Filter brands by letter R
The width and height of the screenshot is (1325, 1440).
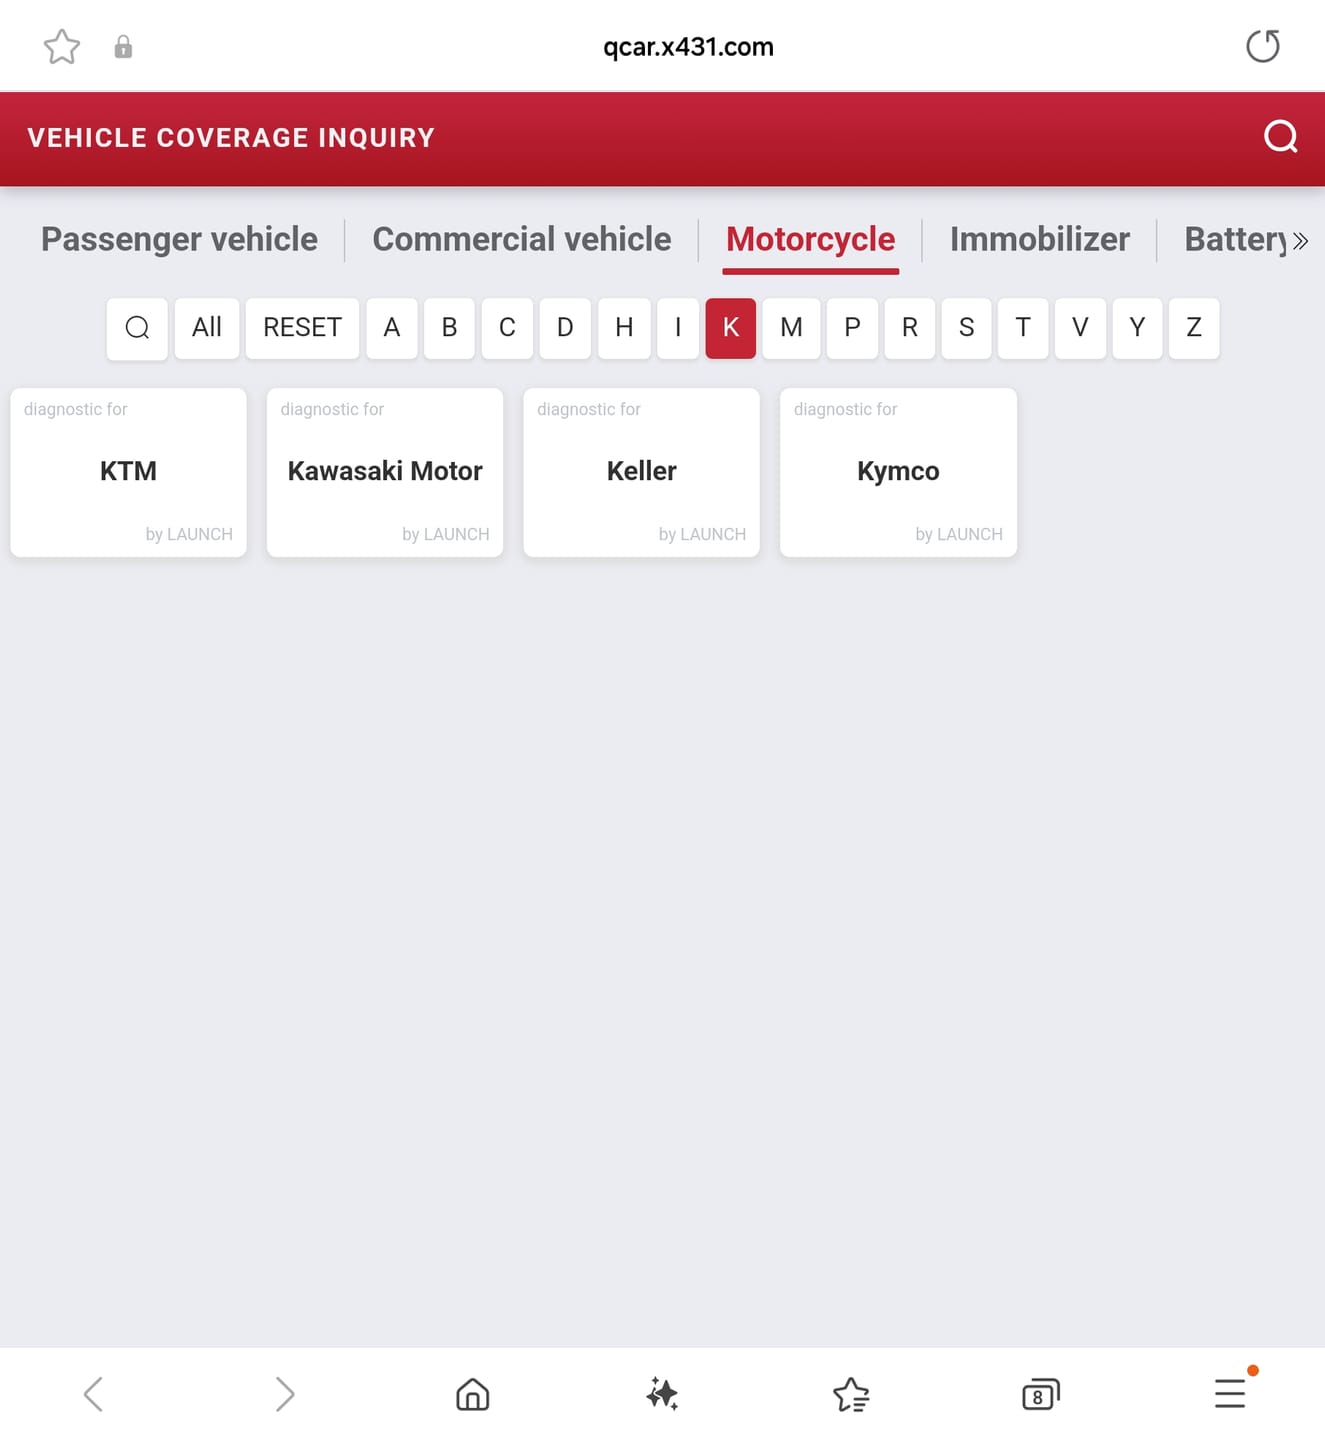pyautogui.click(x=910, y=328)
